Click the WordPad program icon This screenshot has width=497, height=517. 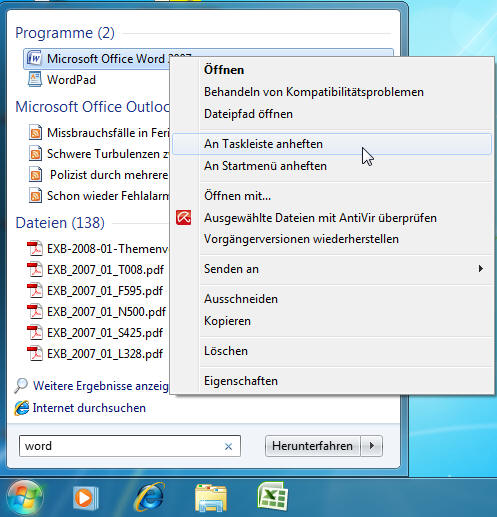[35, 80]
